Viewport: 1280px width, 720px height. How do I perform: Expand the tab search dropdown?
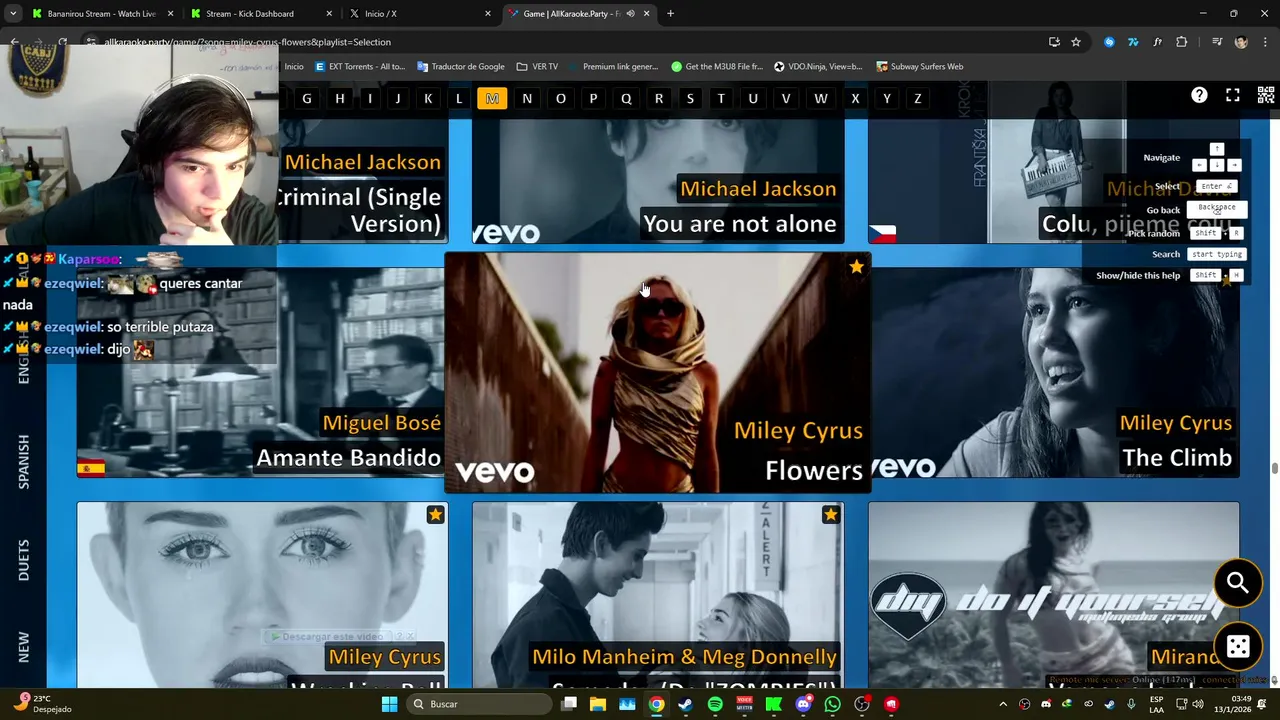(12, 14)
